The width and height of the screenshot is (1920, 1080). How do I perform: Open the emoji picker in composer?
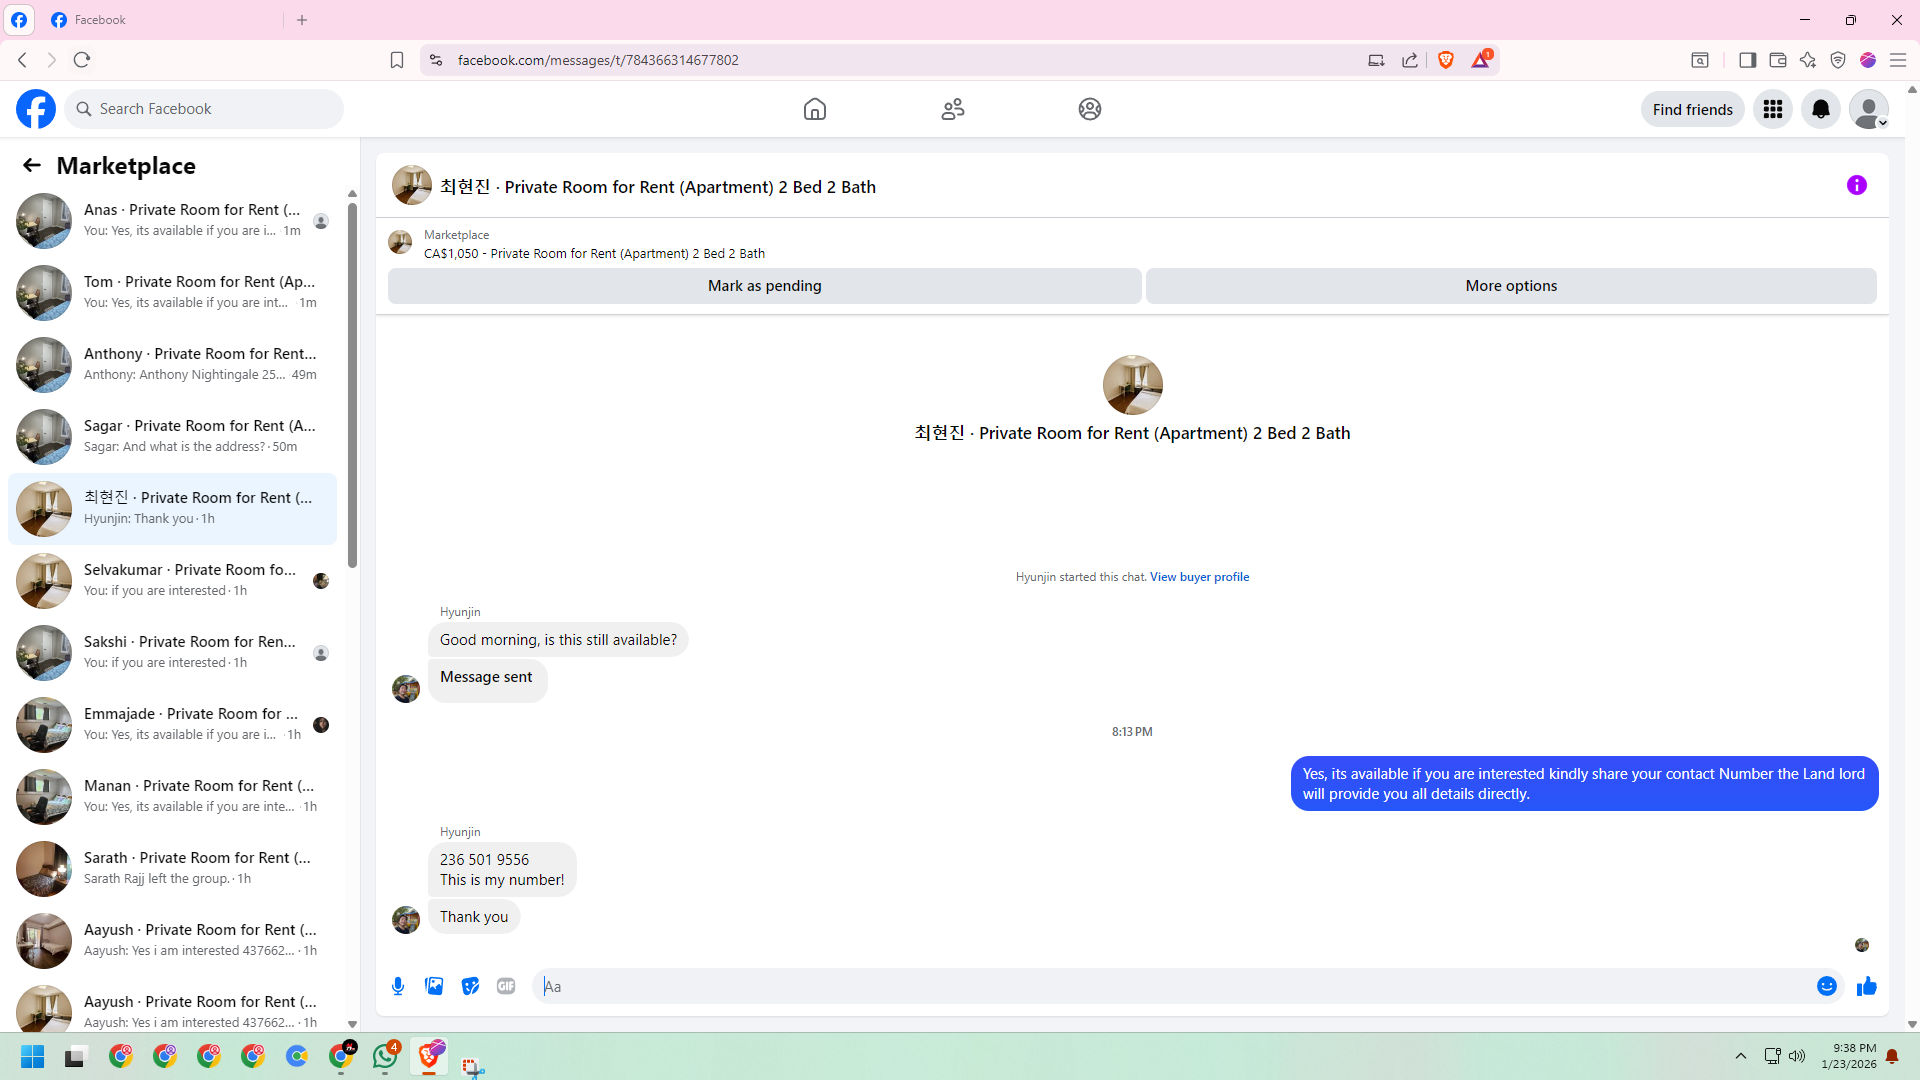1826,986
